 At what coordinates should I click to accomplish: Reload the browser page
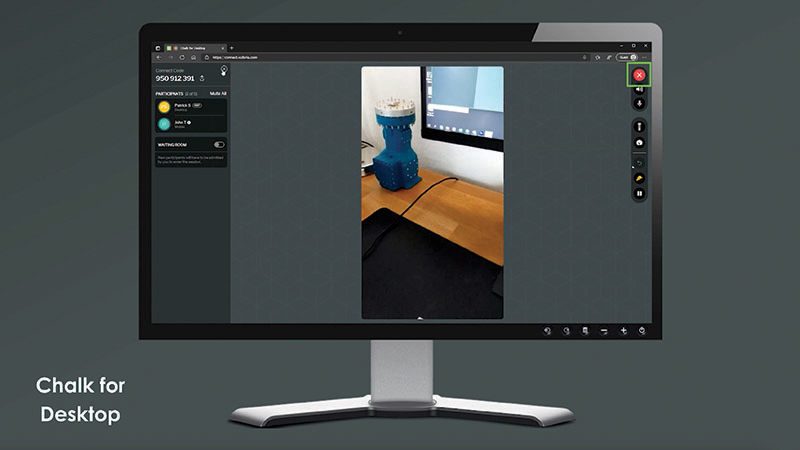pos(181,57)
